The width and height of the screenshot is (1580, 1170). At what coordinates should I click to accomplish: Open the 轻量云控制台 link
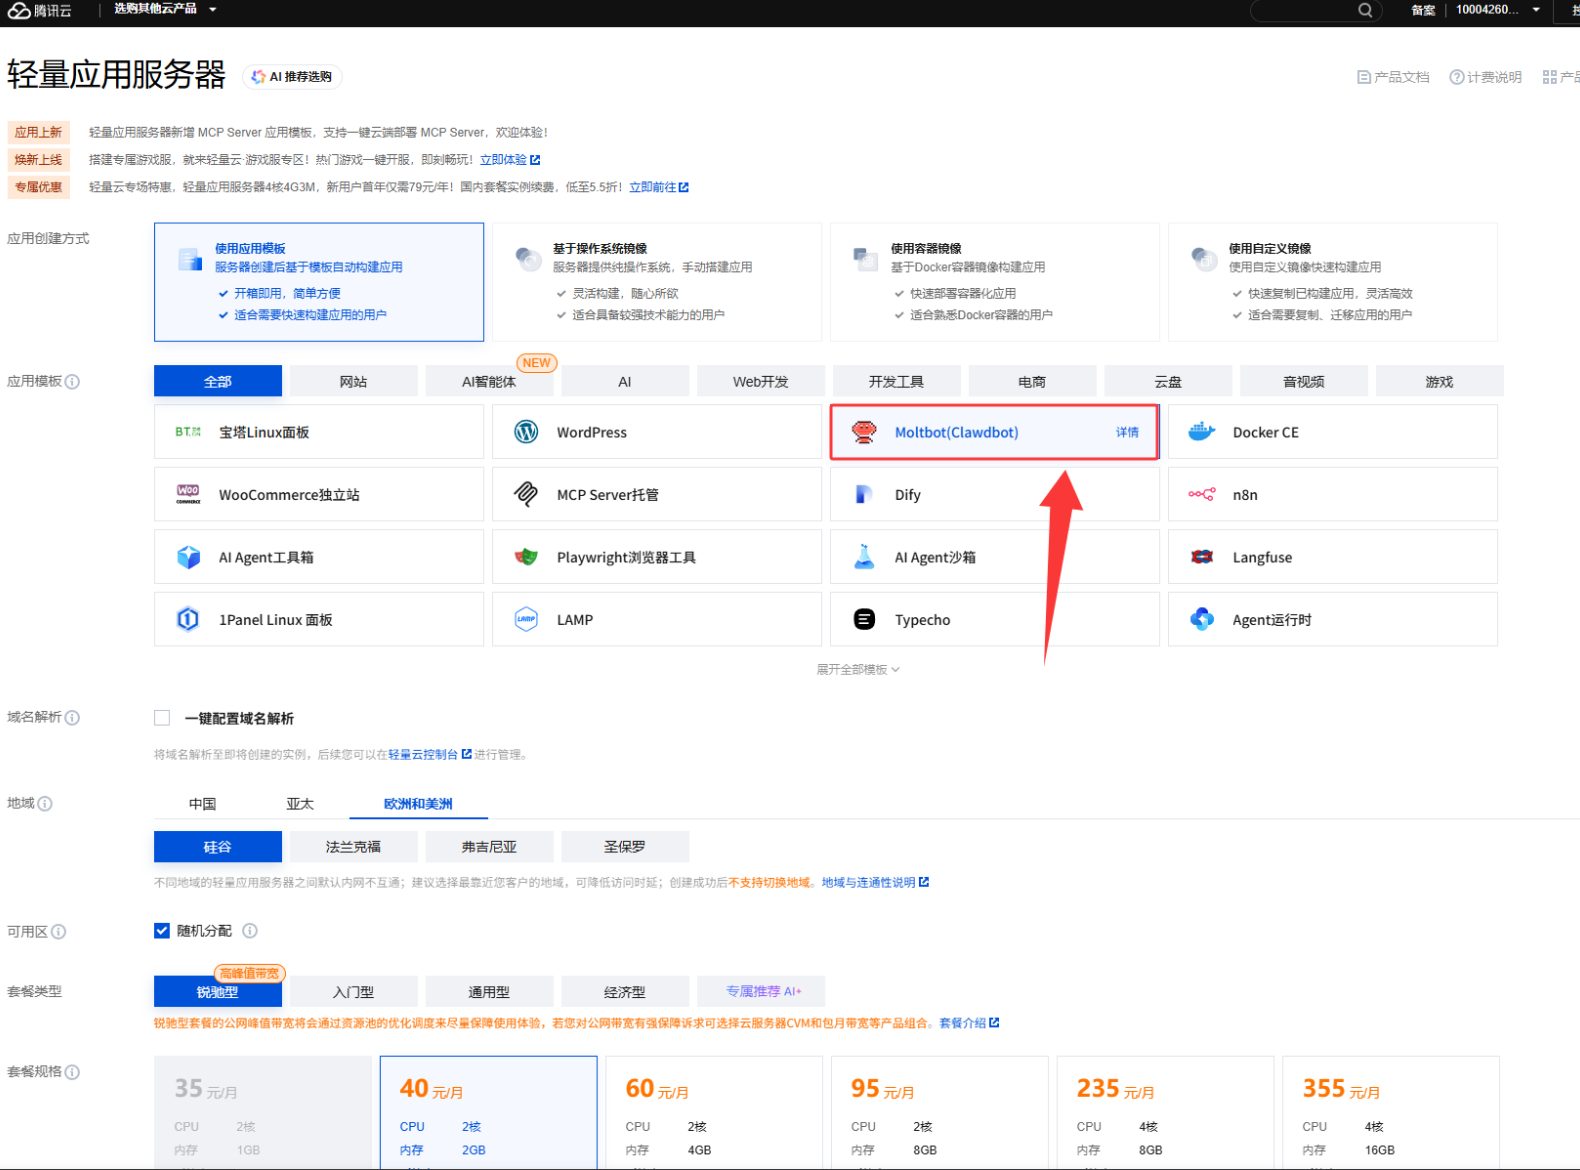pos(430,754)
